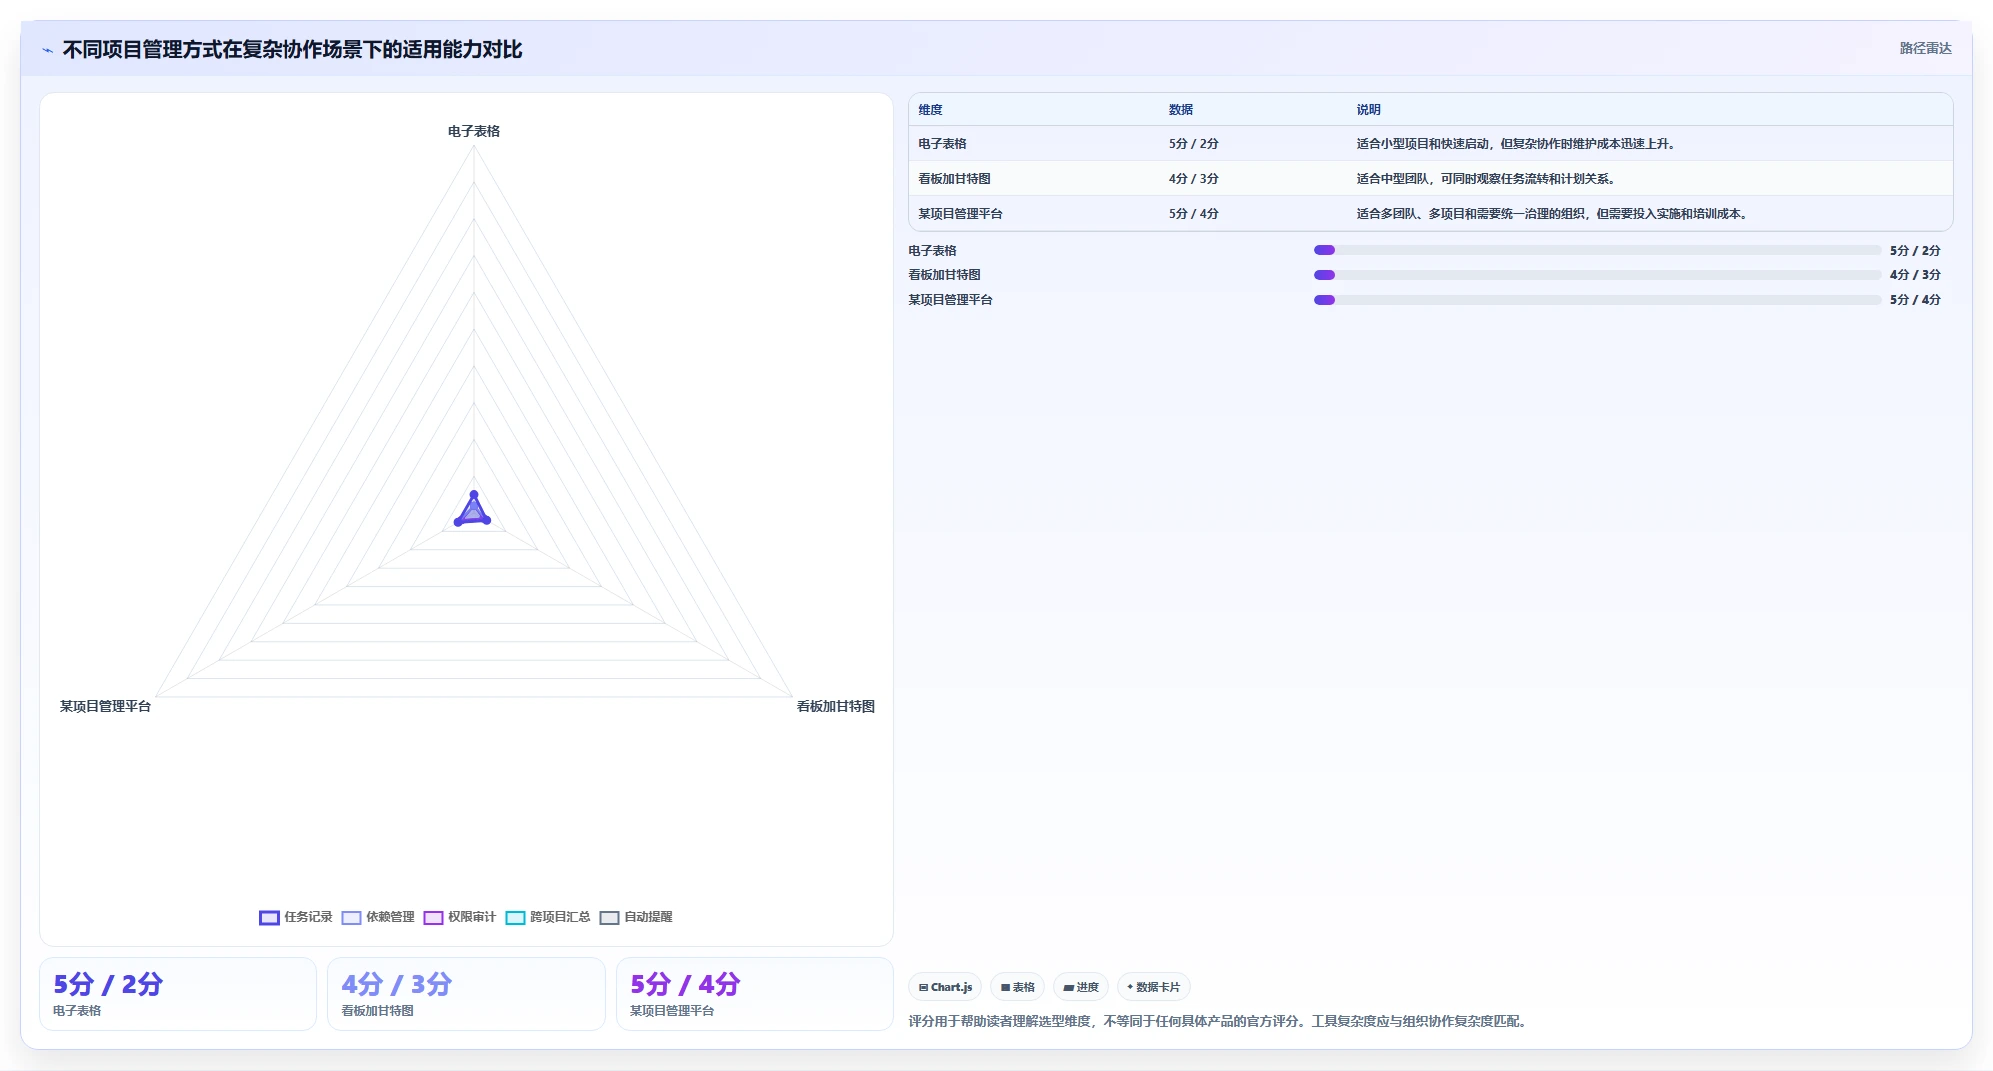Click the description starting 适合中型团队
Image resolution: width=1993 pixels, height=1071 pixels.
click(x=1486, y=179)
